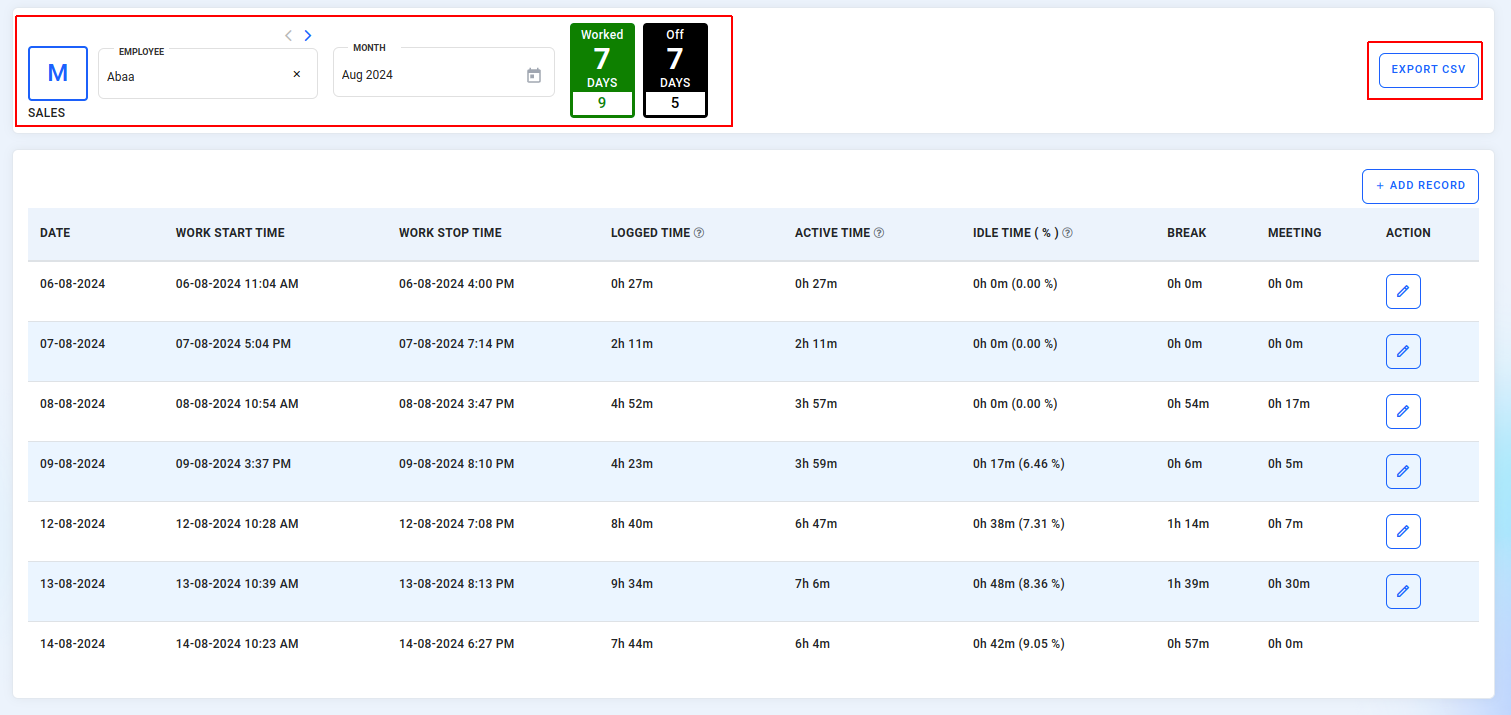Click stop time 14-08-2024 6:27 PM
This screenshot has height=715, width=1511.
pos(456,644)
